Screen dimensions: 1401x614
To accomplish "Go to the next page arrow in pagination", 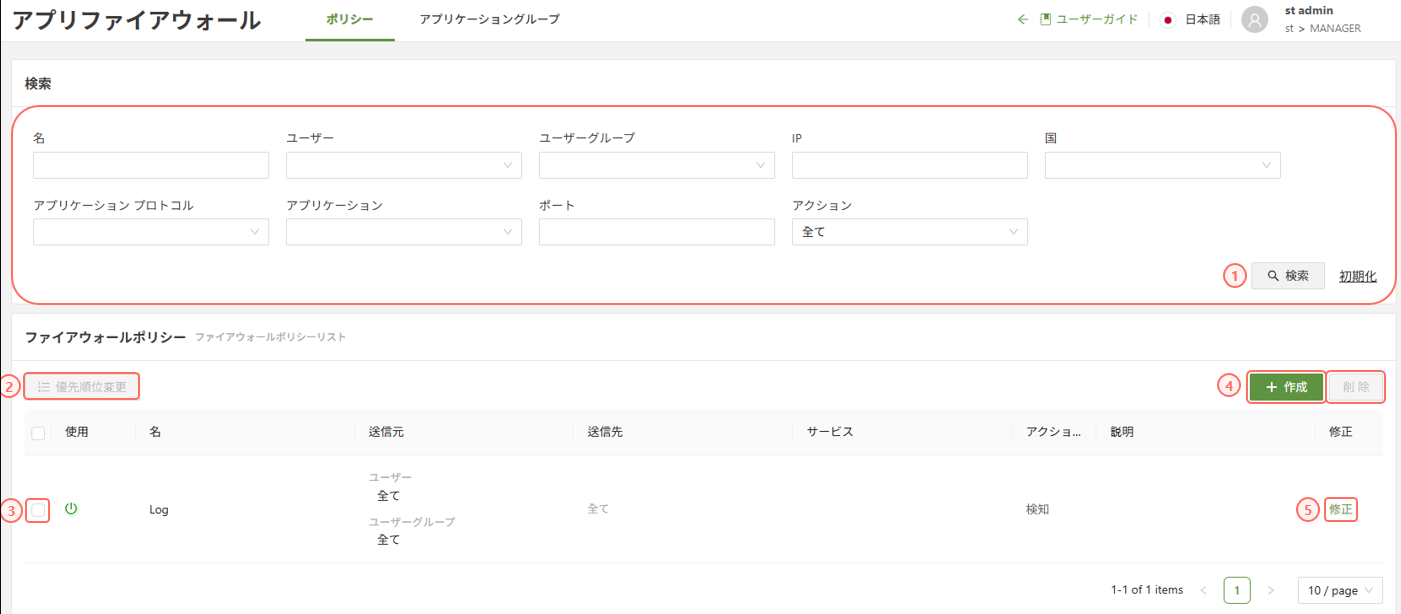I will (x=1271, y=590).
